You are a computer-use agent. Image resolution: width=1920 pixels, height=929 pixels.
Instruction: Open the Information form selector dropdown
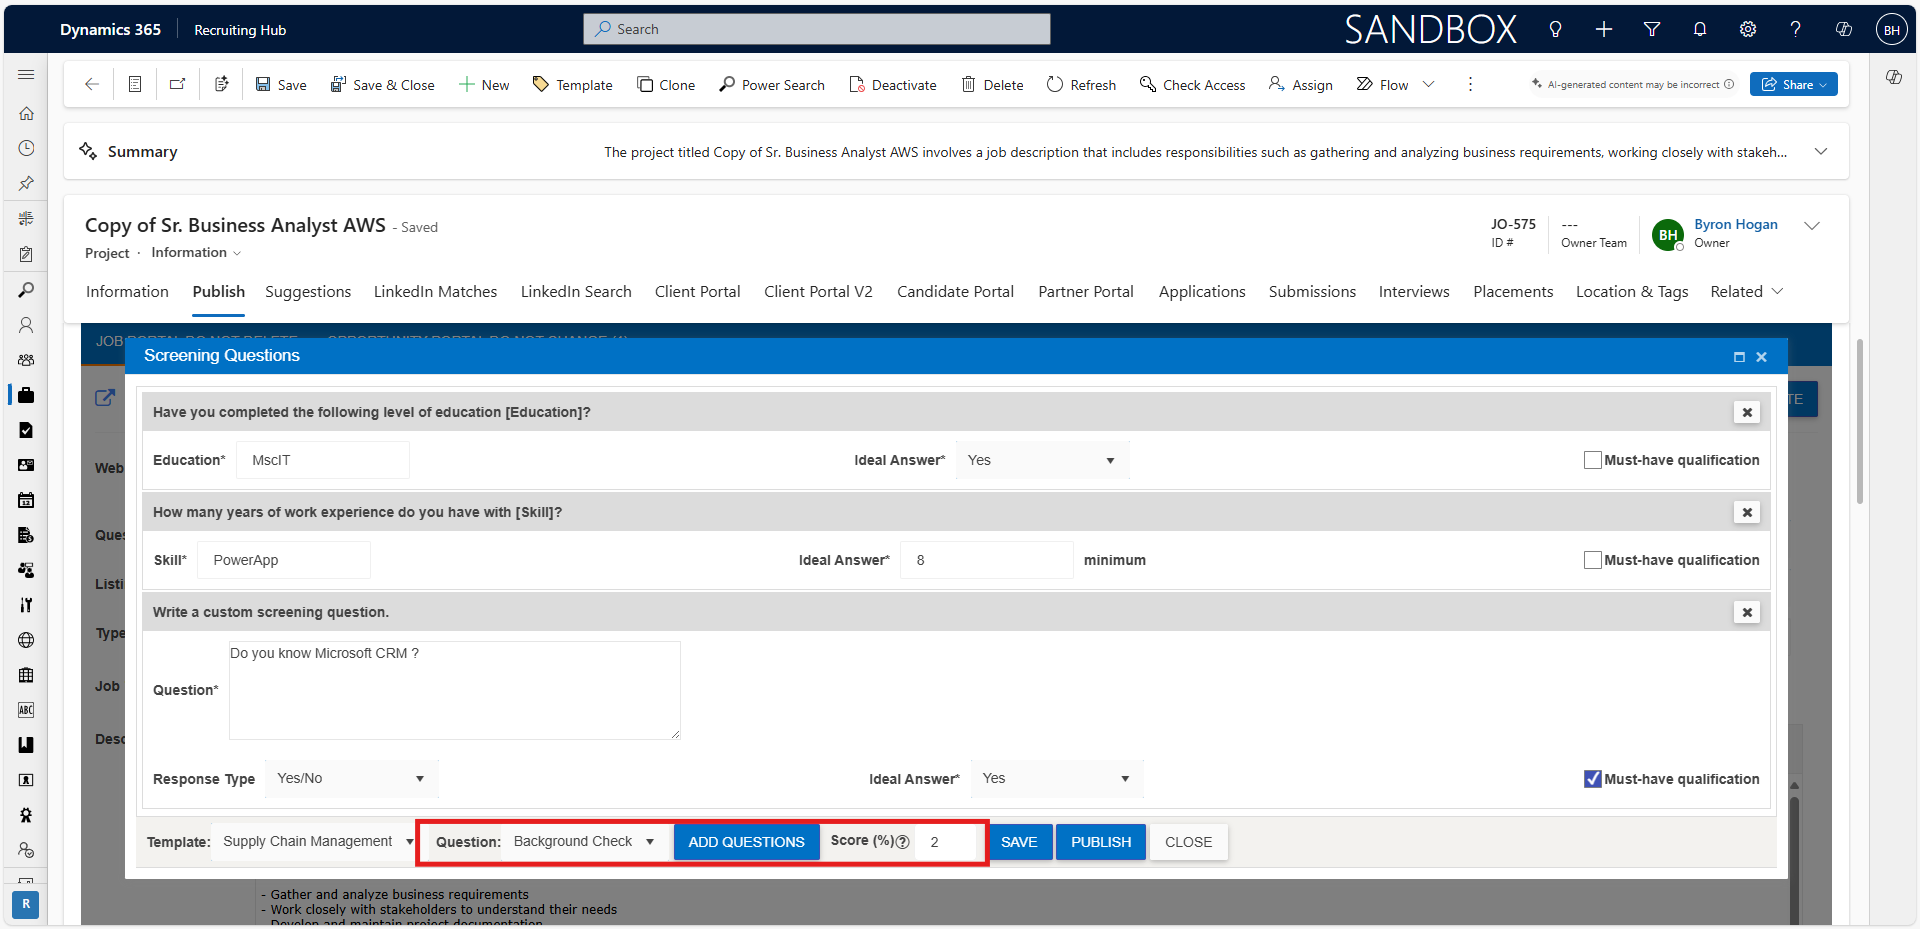tap(197, 253)
